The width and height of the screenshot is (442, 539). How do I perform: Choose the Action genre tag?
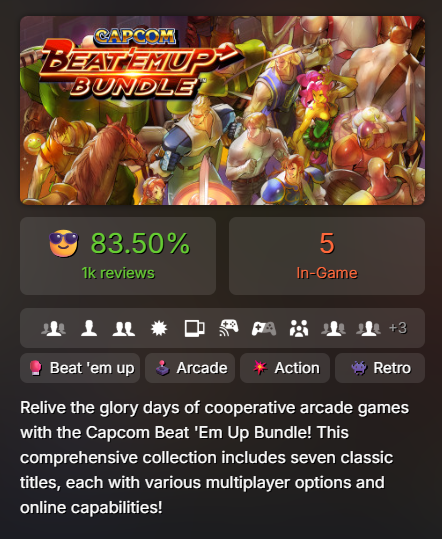285,368
